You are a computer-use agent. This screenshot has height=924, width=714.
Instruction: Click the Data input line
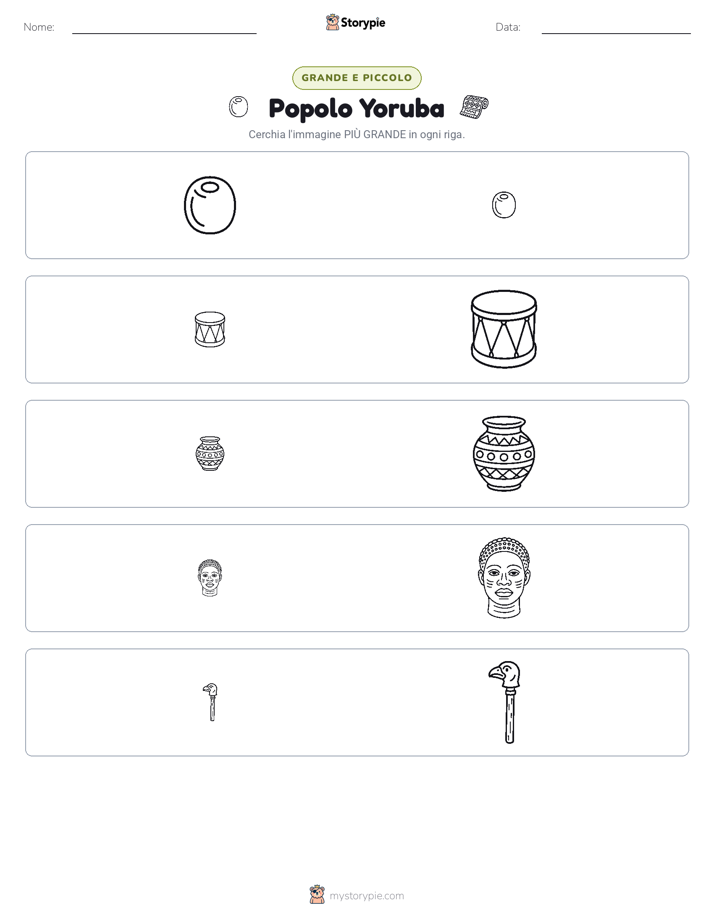click(x=616, y=28)
